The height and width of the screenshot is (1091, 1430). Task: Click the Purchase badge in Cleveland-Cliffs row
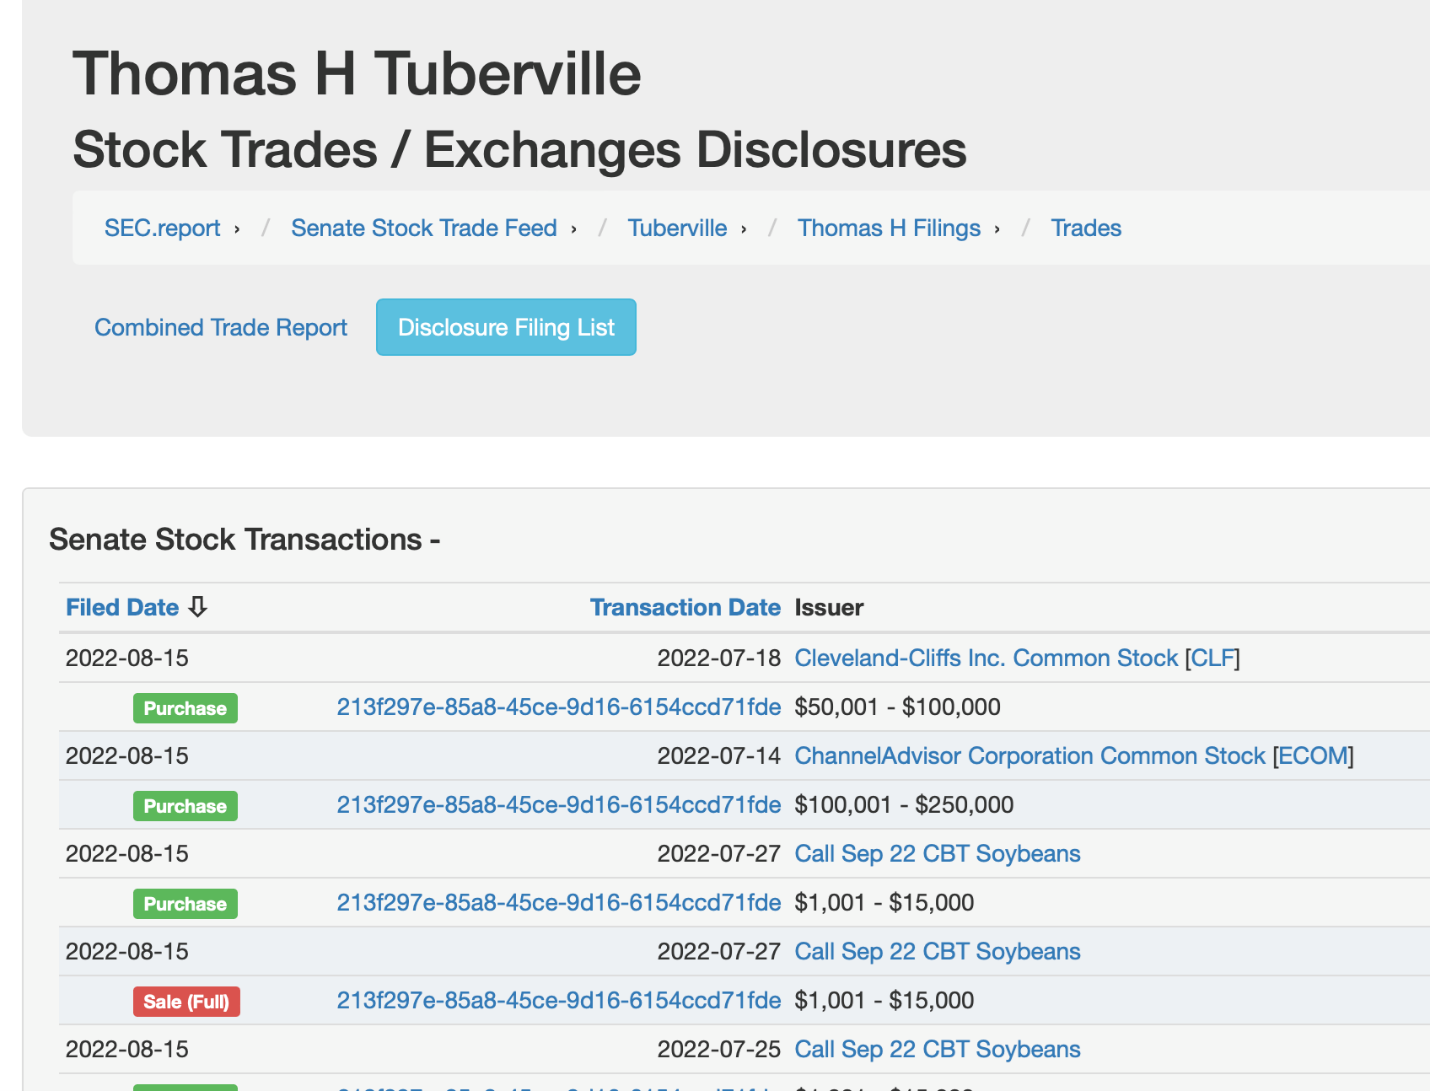(x=185, y=708)
